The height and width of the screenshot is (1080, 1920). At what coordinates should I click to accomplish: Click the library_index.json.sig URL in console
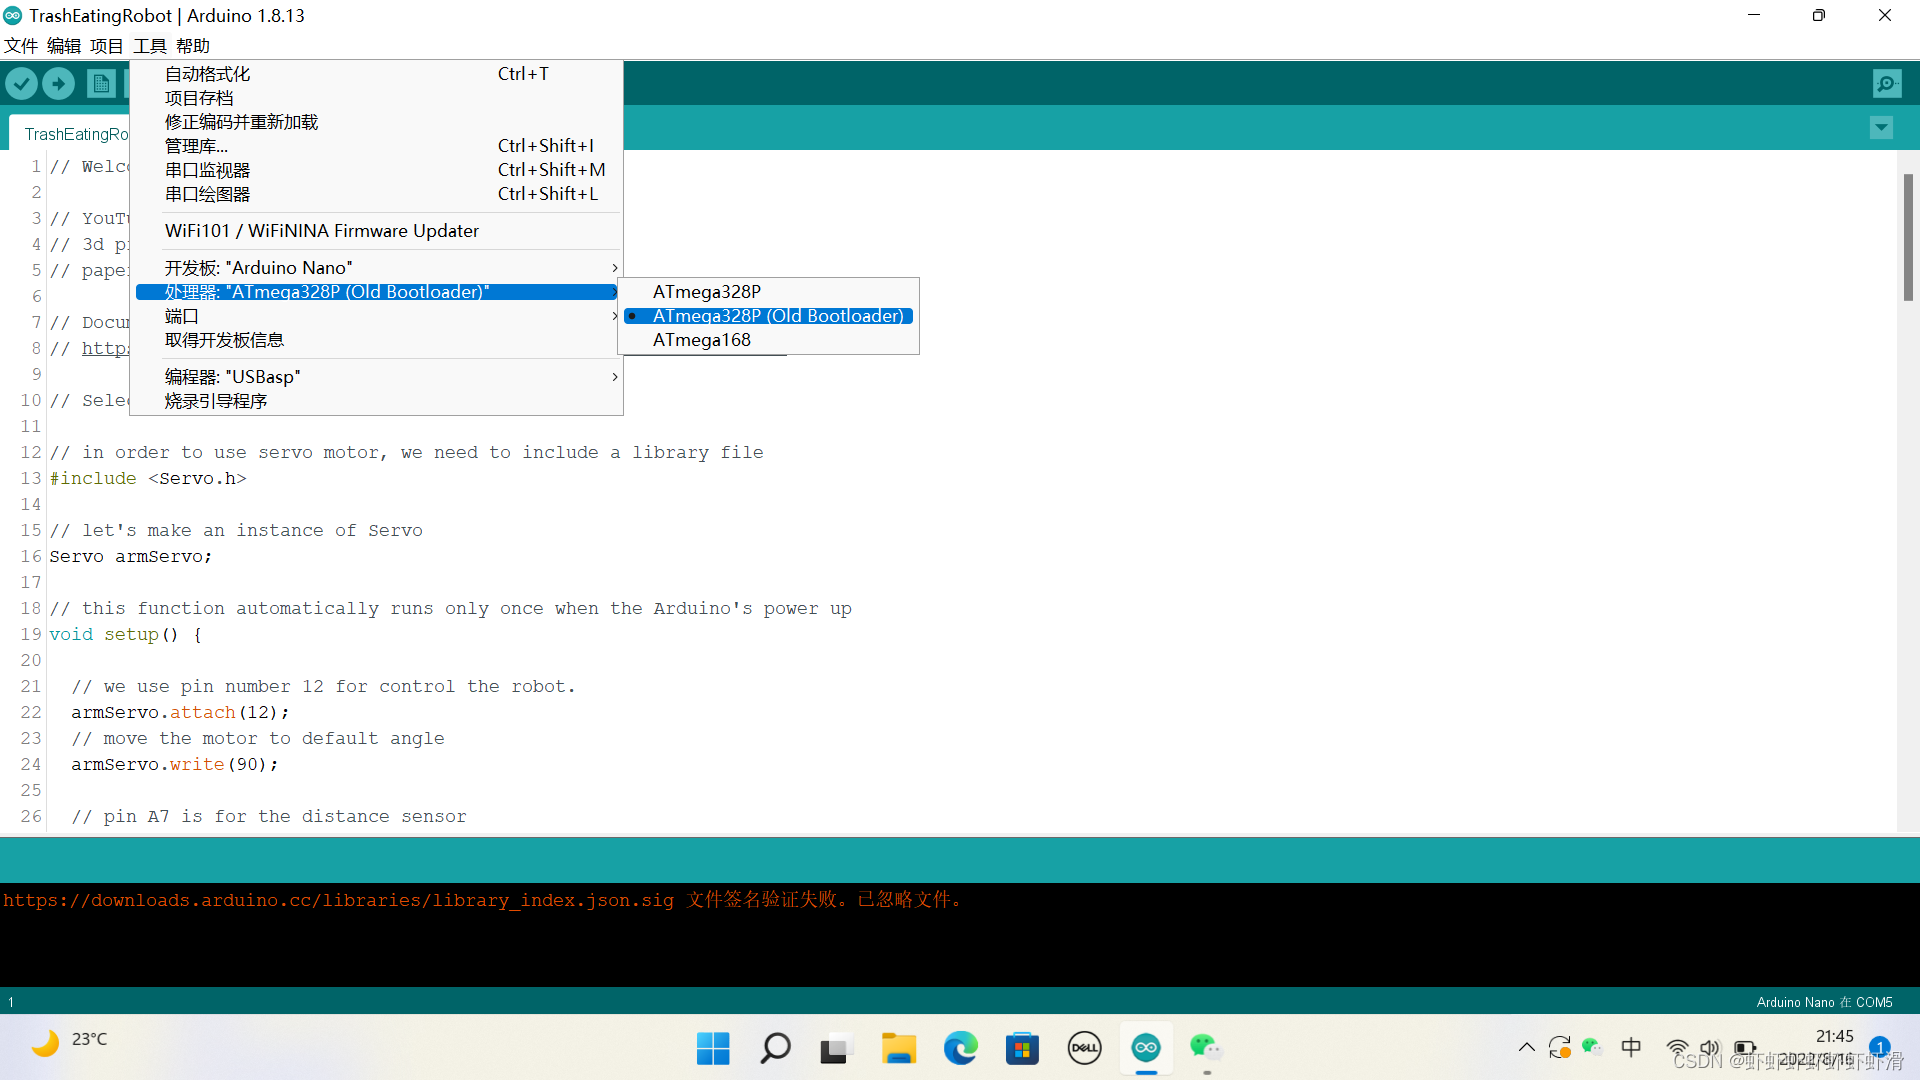(x=338, y=900)
